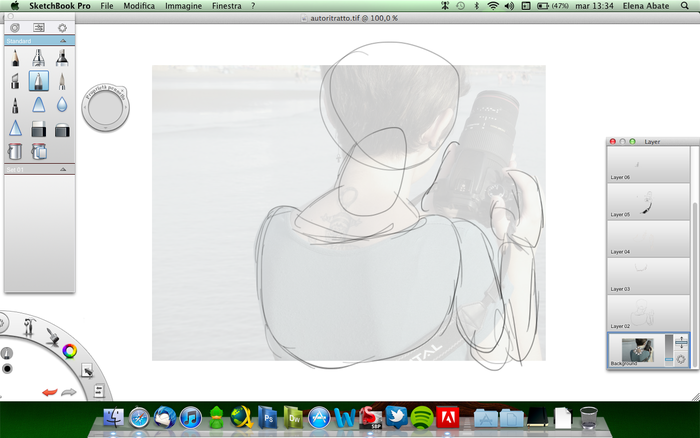Open the Brush properties puck
This screenshot has height=438, width=700.
pyautogui.click(x=105, y=108)
